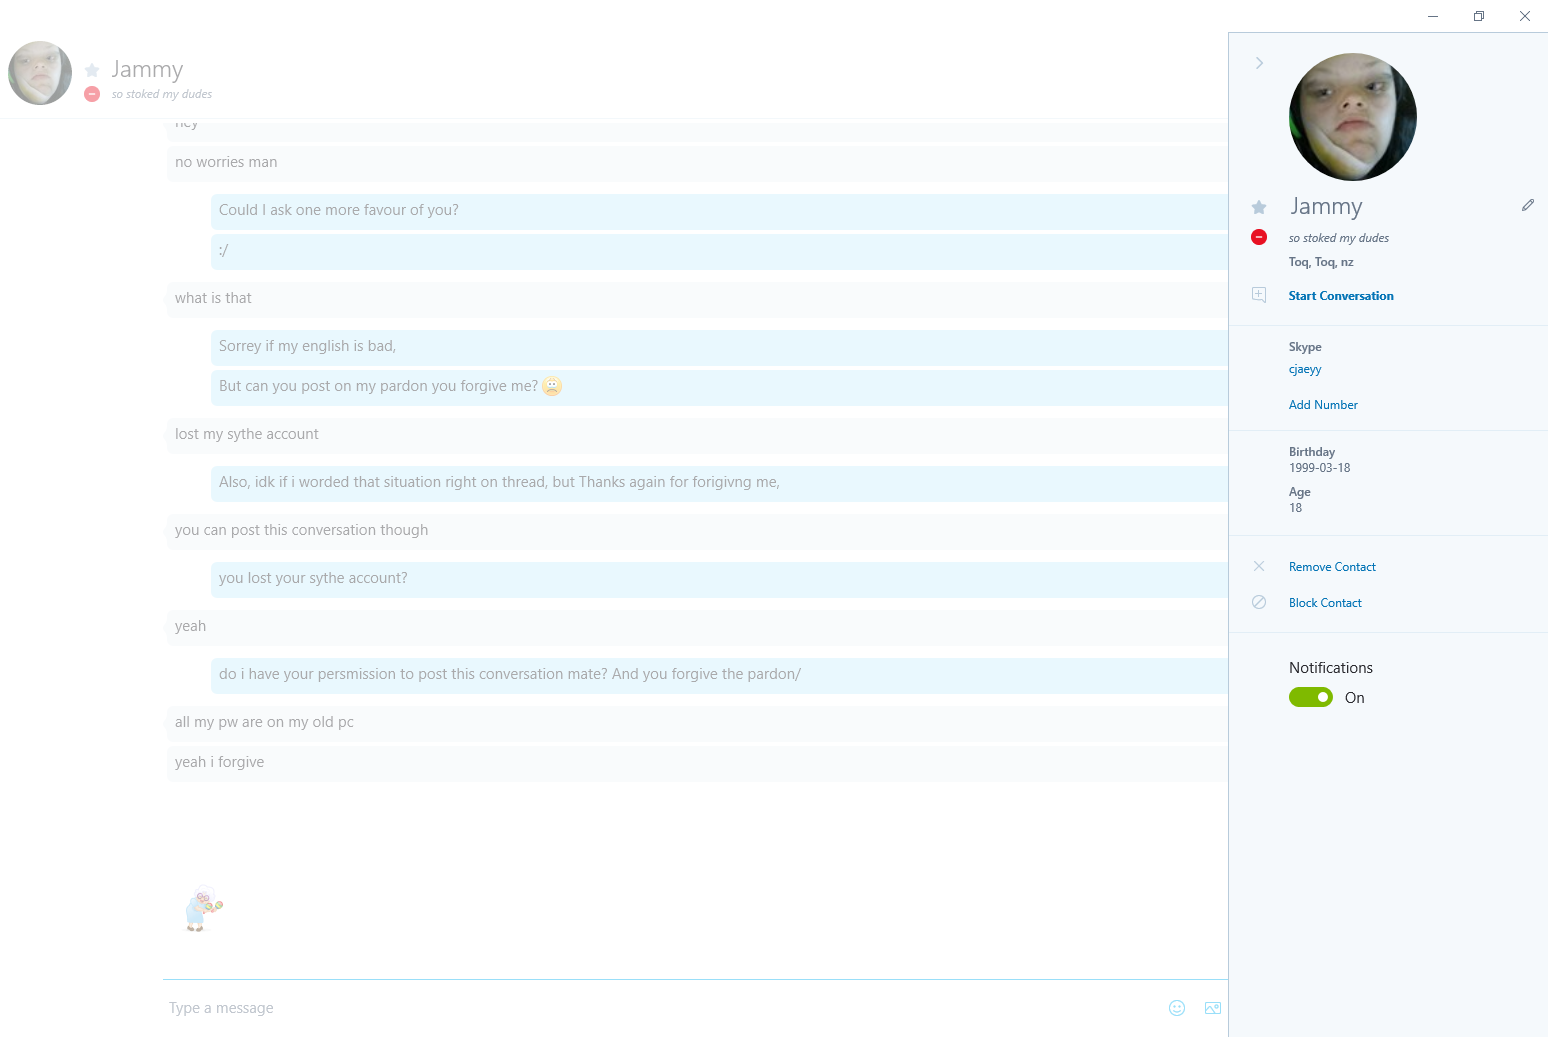Click the Start Conversation plus icon

1259,295
